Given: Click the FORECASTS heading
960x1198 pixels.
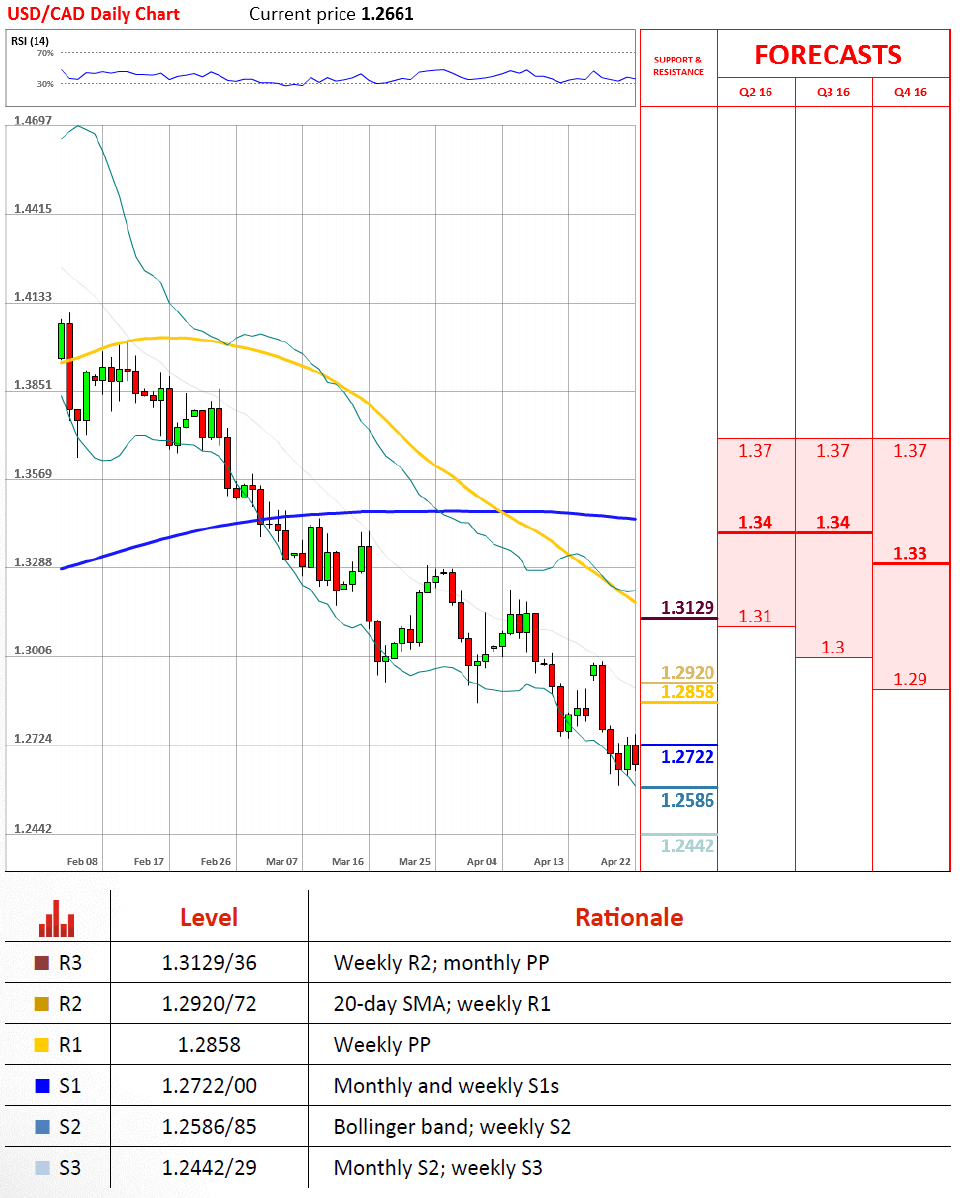Looking at the screenshot, I should tap(828, 55).
